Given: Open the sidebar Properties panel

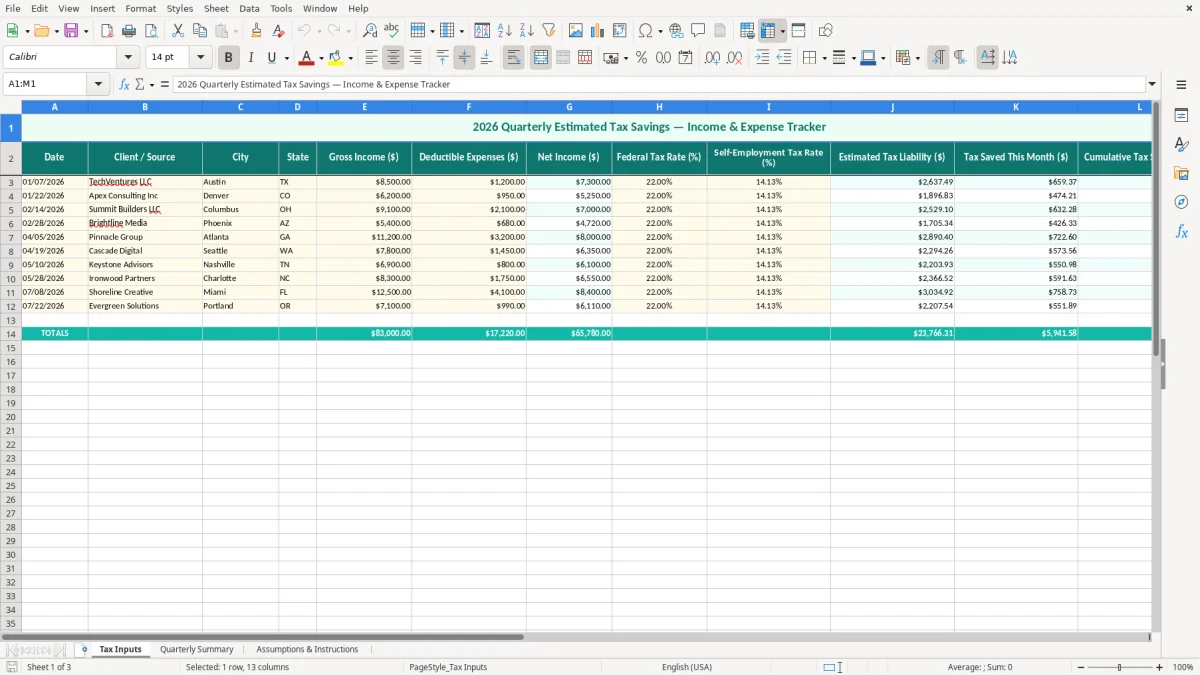Looking at the screenshot, I should pyautogui.click(x=1181, y=116).
